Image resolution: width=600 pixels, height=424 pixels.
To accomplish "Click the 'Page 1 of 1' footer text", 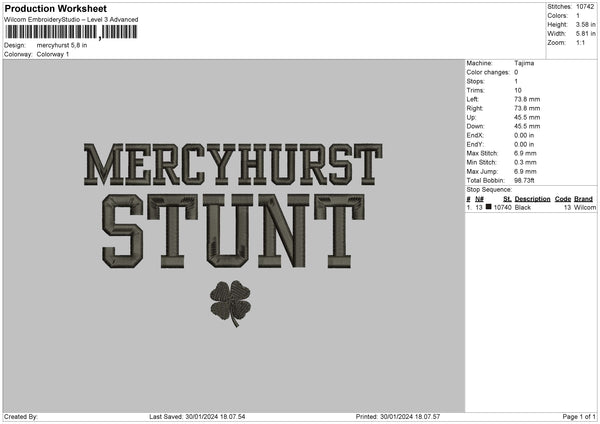I will [579, 417].
